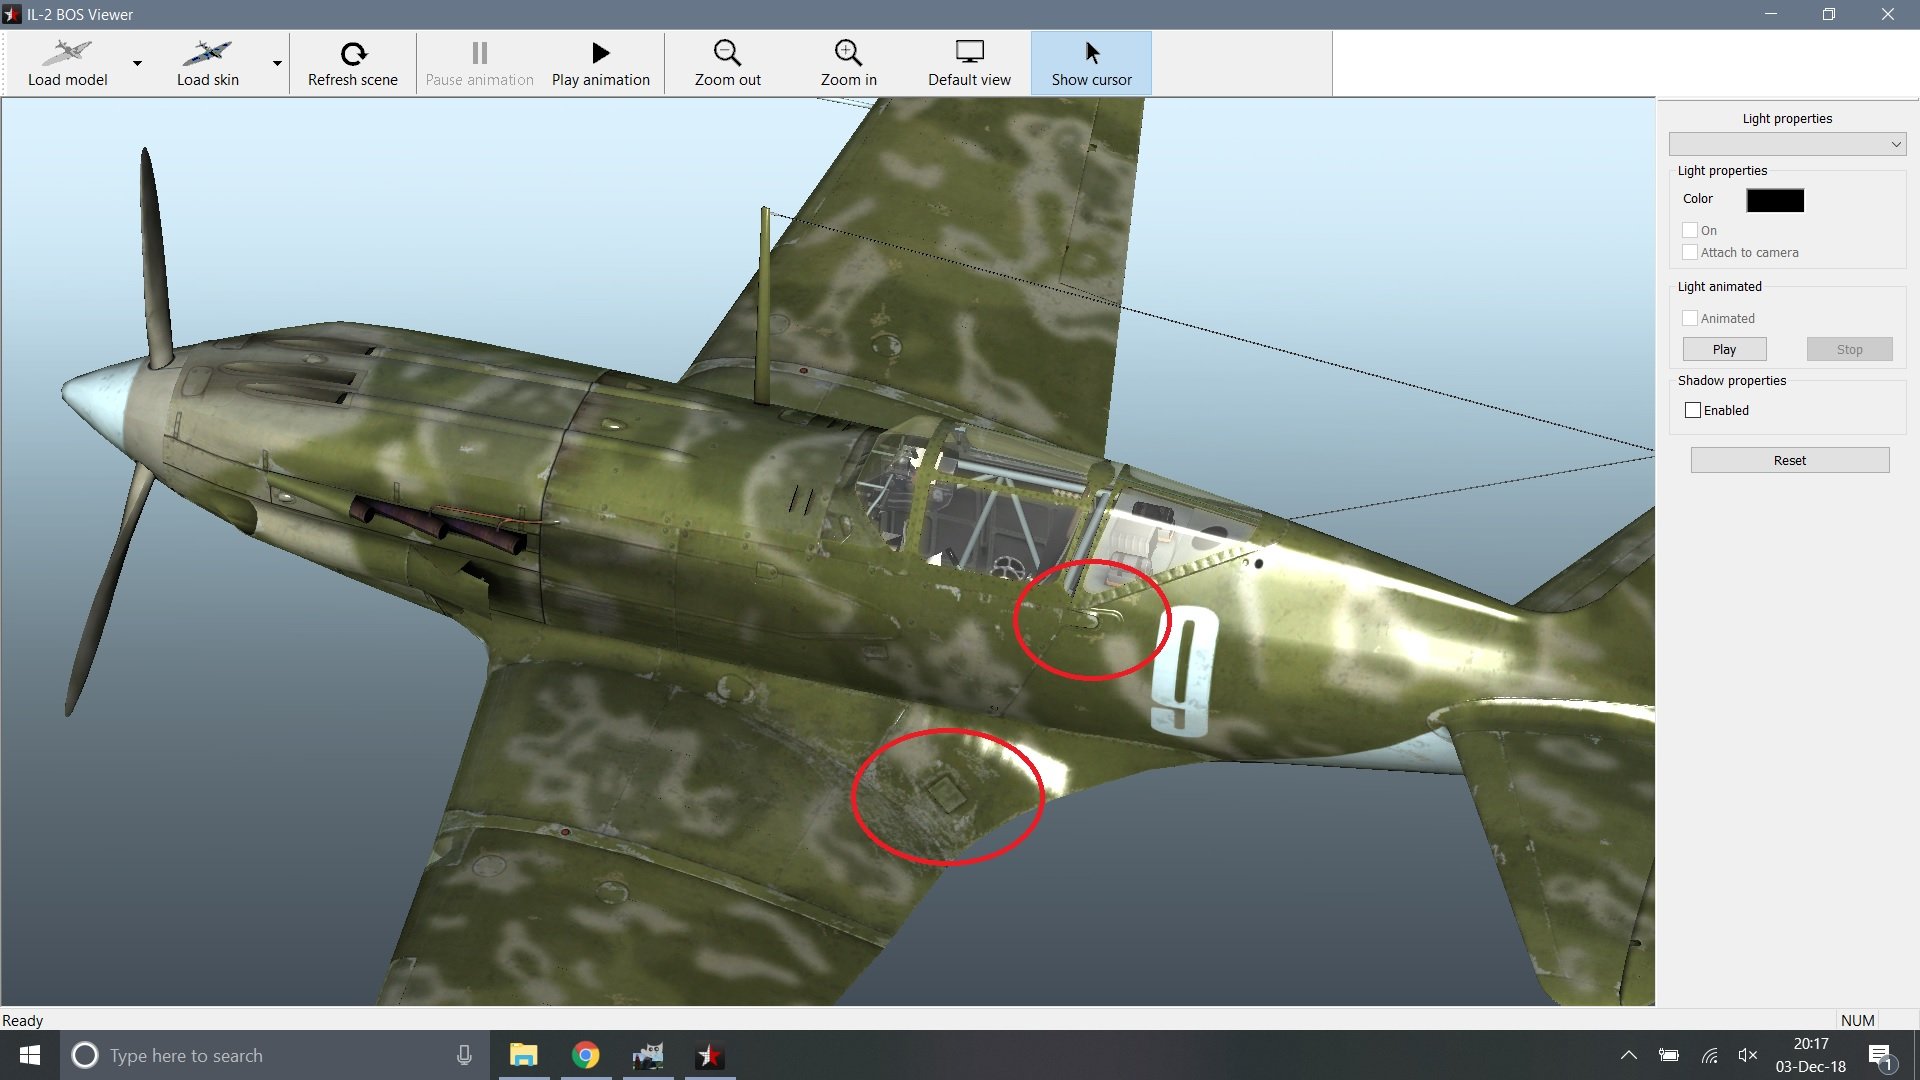Zoom out of the model view

tap(727, 63)
